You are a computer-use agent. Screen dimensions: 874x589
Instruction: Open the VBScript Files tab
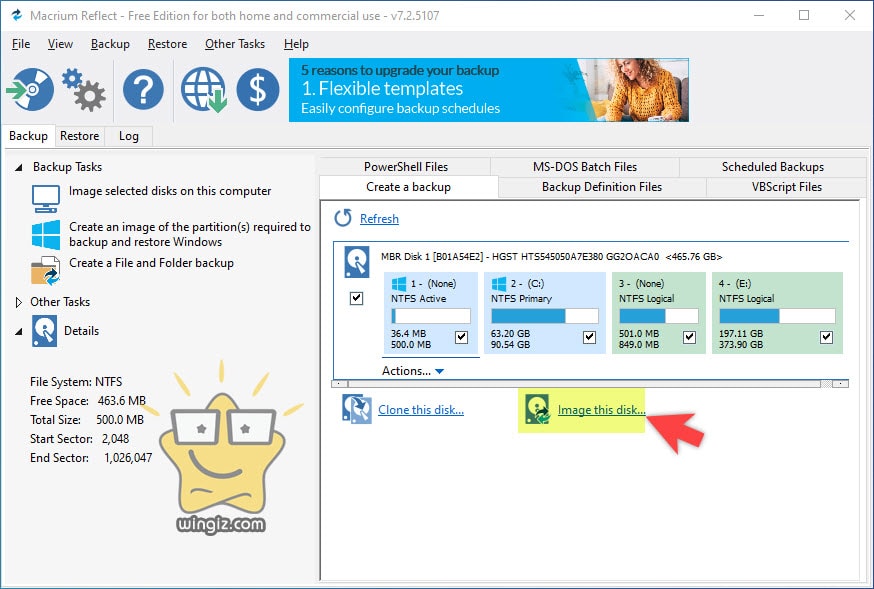click(x=786, y=187)
